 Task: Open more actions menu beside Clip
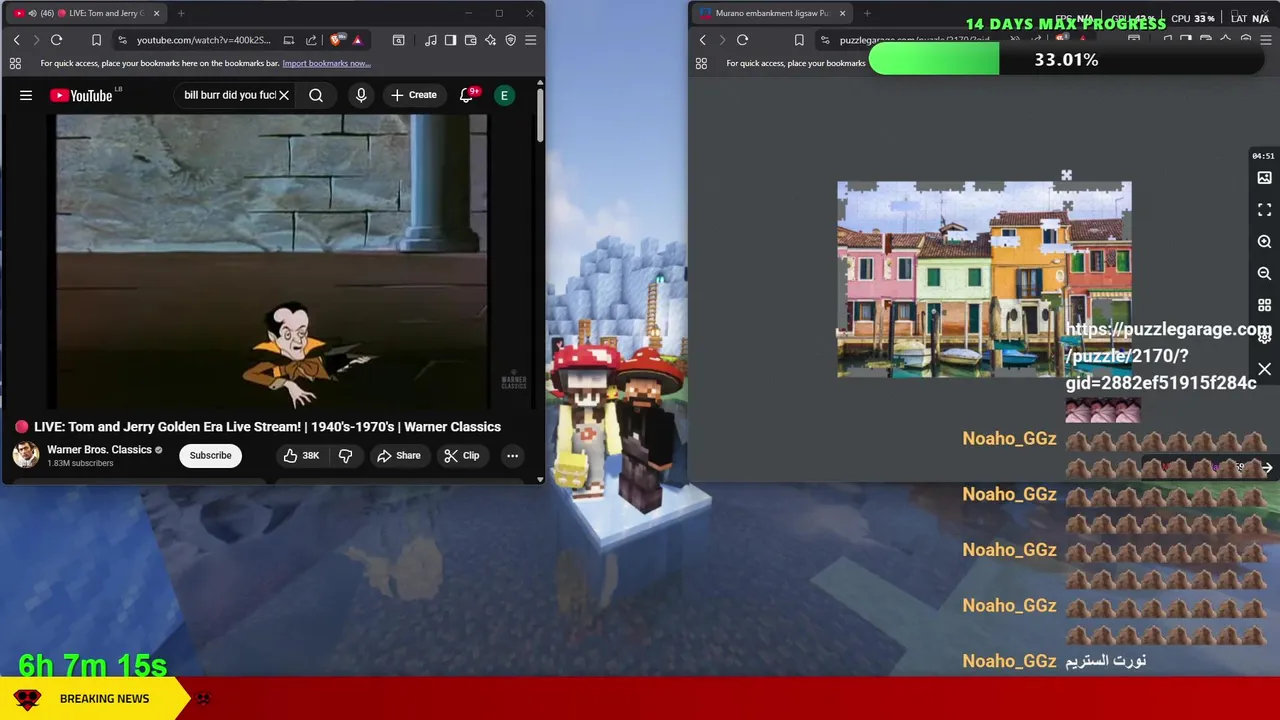point(512,455)
